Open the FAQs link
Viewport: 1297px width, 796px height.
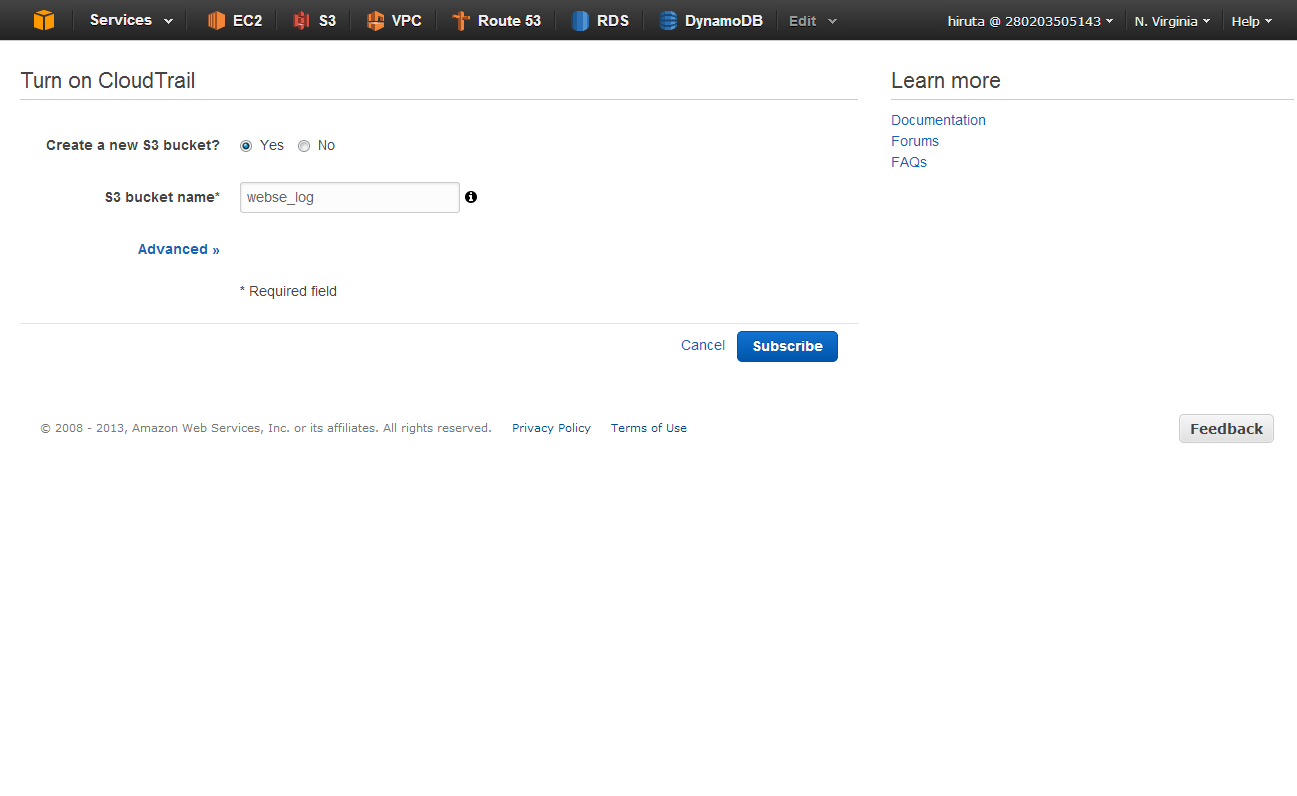[909, 162]
